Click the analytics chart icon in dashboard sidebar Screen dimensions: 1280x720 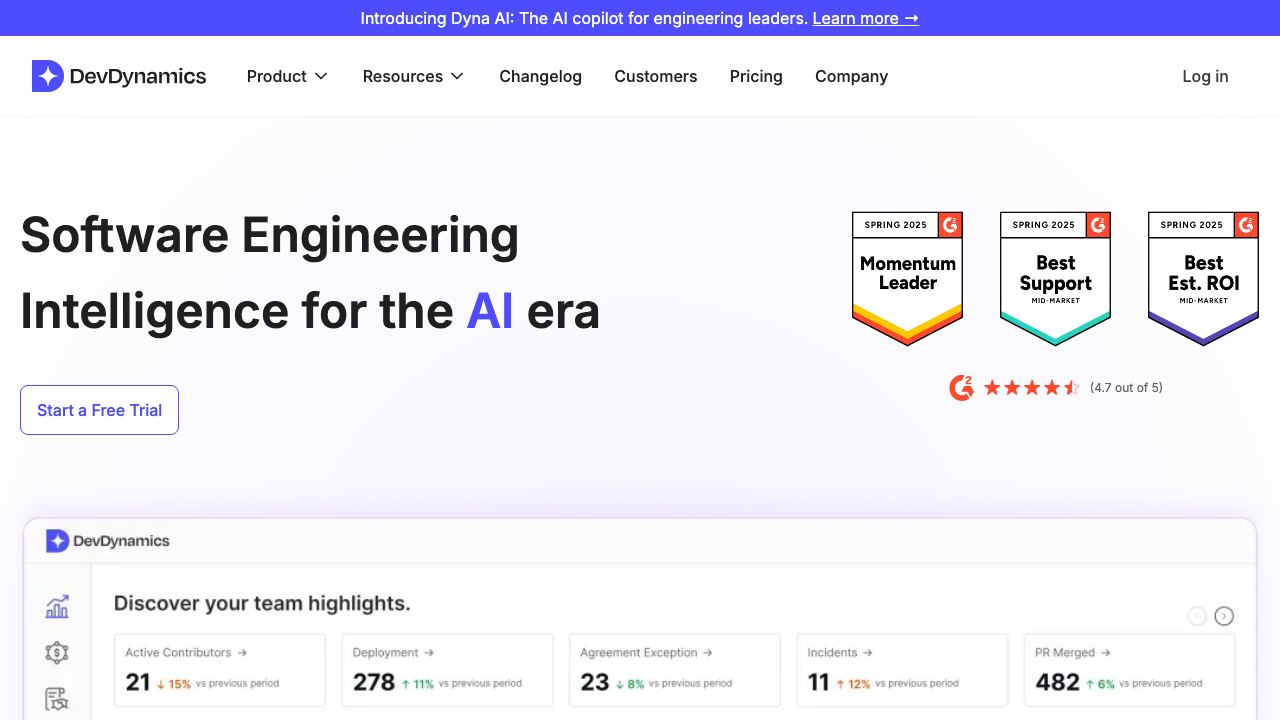click(57, 606)
